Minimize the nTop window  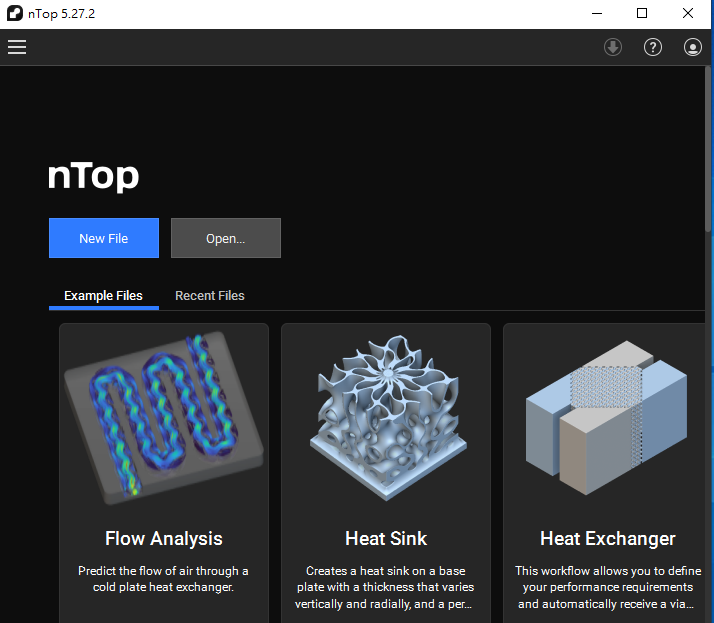pos(597,13)
